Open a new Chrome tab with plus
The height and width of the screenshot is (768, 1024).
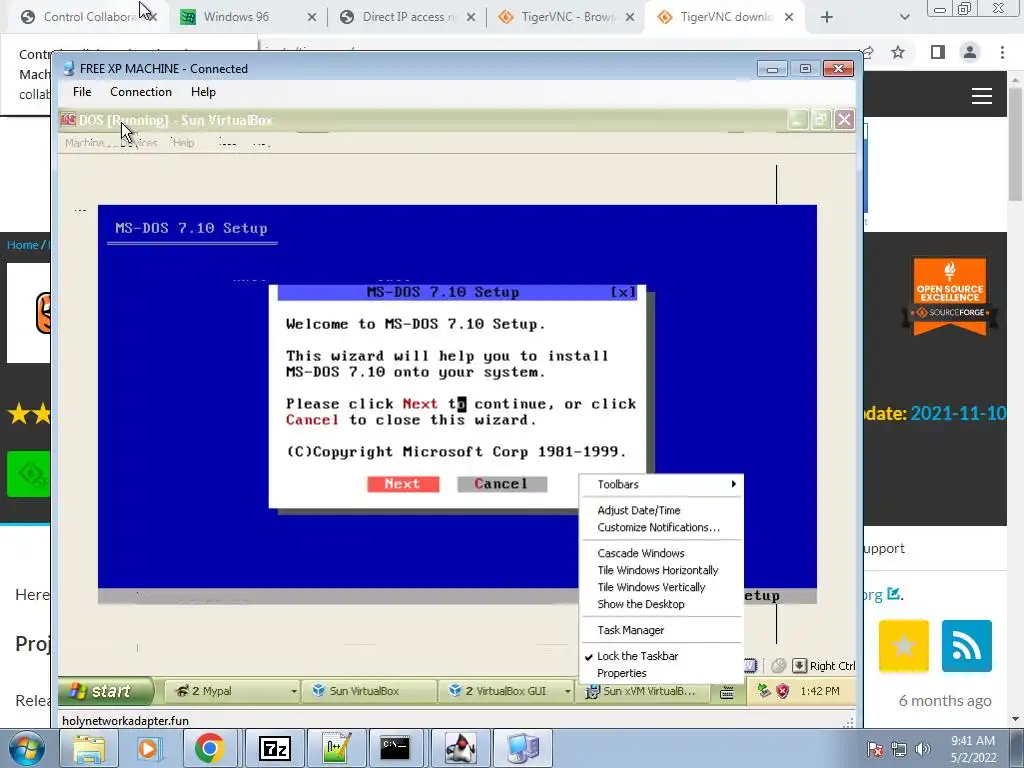tap(827, 18)
